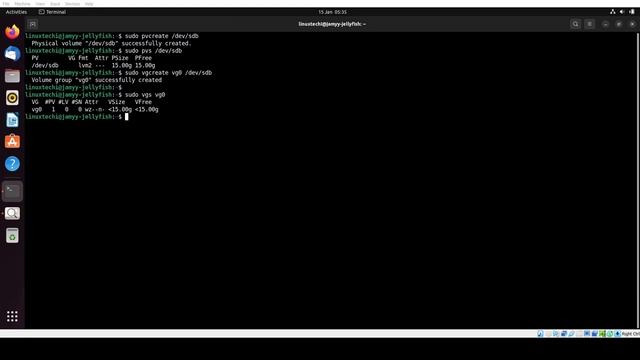Click the 'sudo pvcreate /dev/sdb' command text
The width and height of the screenshot is (640, 360).
coord(162,36)
